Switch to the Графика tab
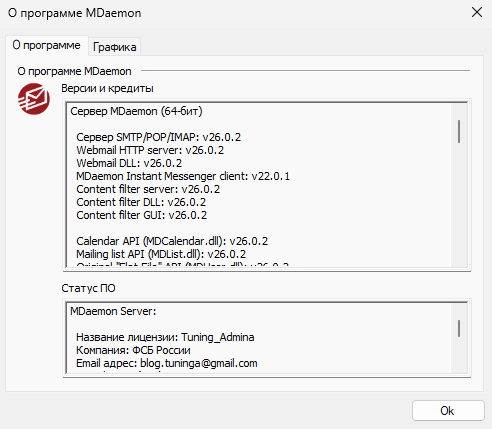This screenshot has height=429, width=492. click(114, 47)
